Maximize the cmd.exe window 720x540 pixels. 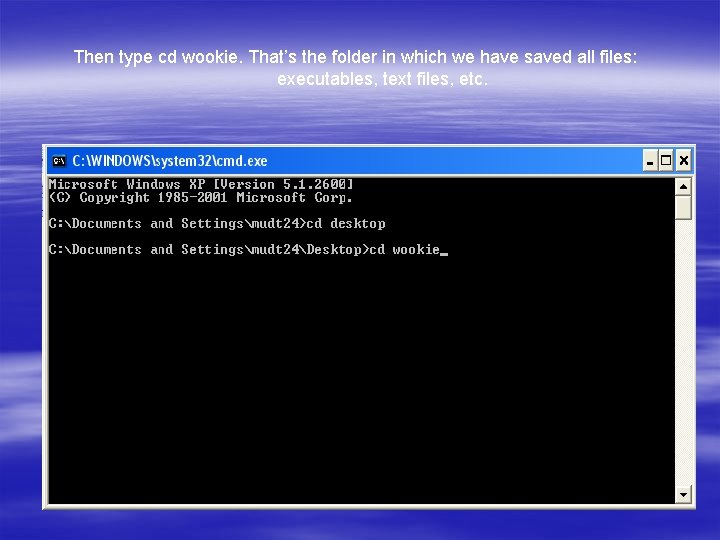pos(666,161)
